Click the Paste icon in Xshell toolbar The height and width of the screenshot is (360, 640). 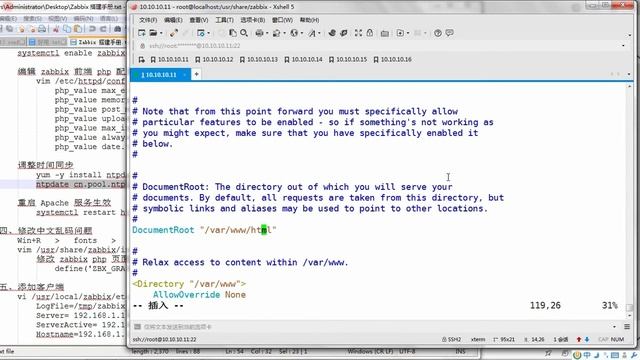click(x=233, y=33)
